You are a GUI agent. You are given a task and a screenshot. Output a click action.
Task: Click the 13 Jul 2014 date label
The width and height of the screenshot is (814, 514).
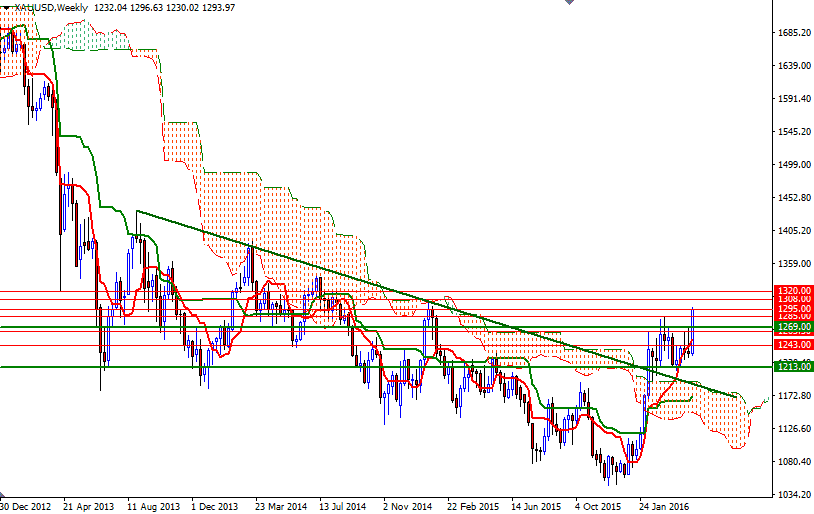(x=342, y=506)
